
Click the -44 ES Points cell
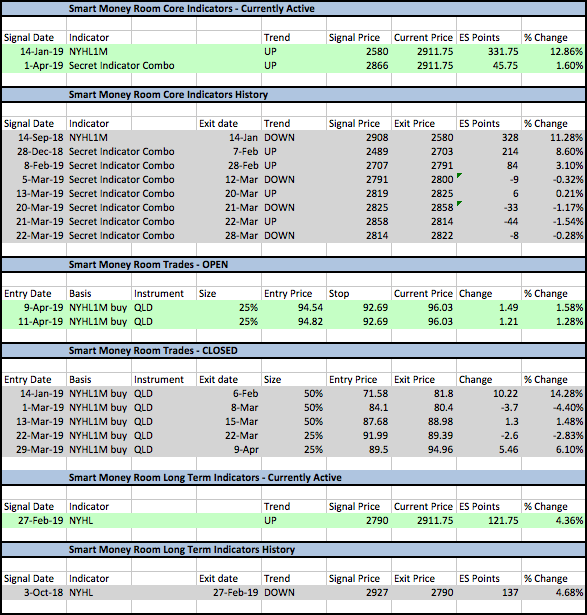[x=511, y=222]
